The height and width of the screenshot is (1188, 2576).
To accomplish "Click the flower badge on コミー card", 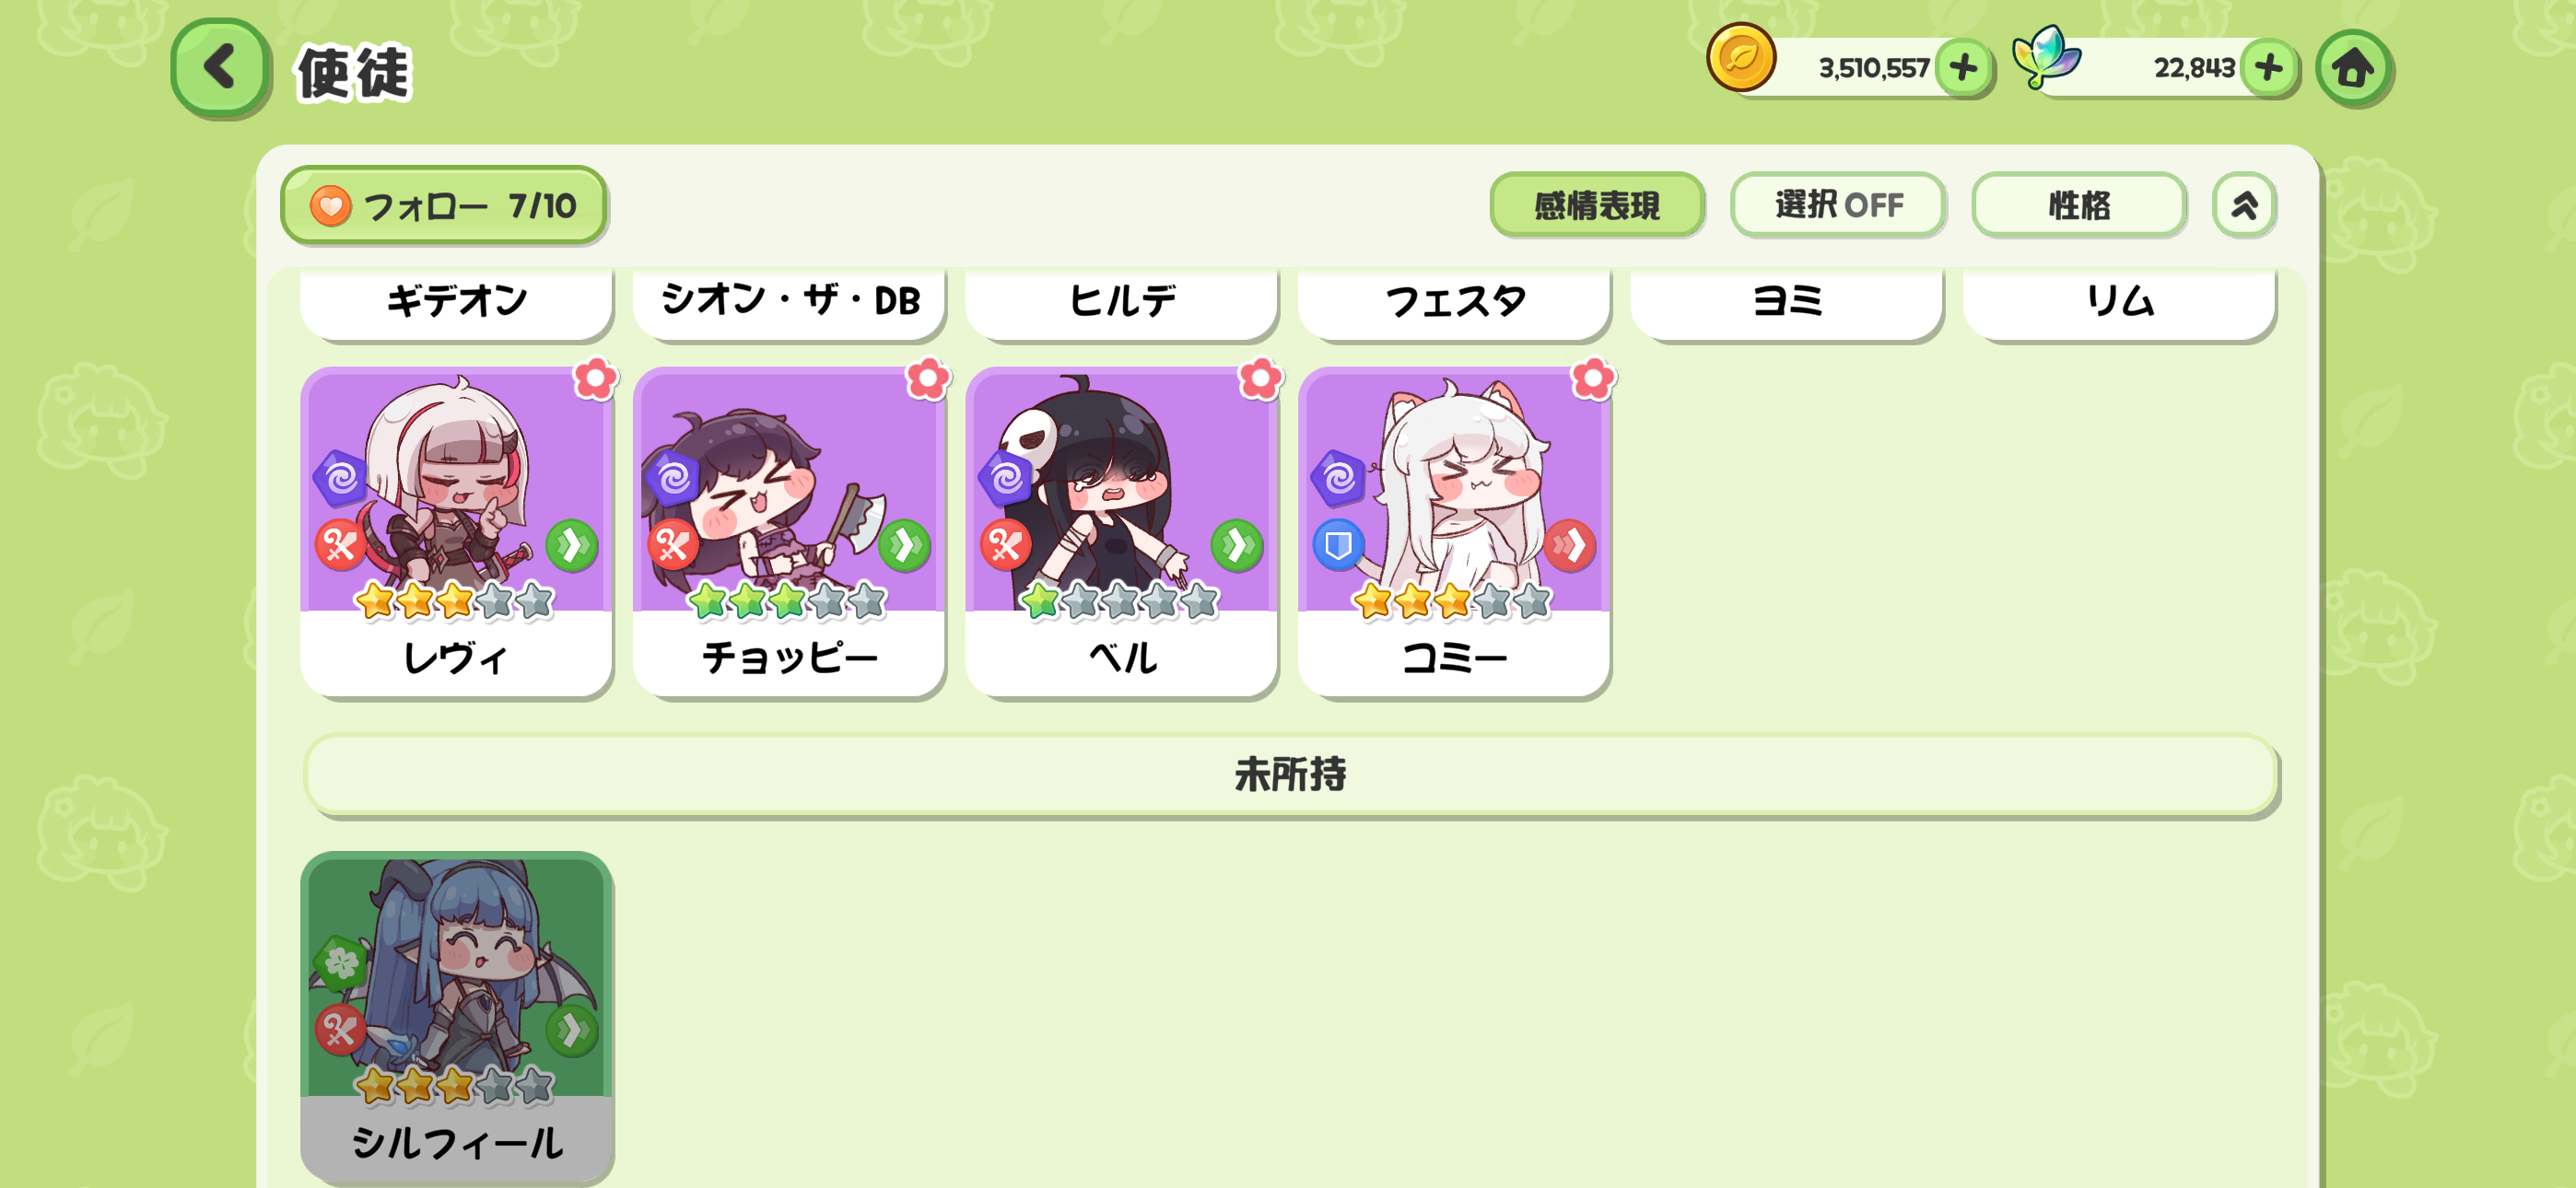I will click(1593, 379).
